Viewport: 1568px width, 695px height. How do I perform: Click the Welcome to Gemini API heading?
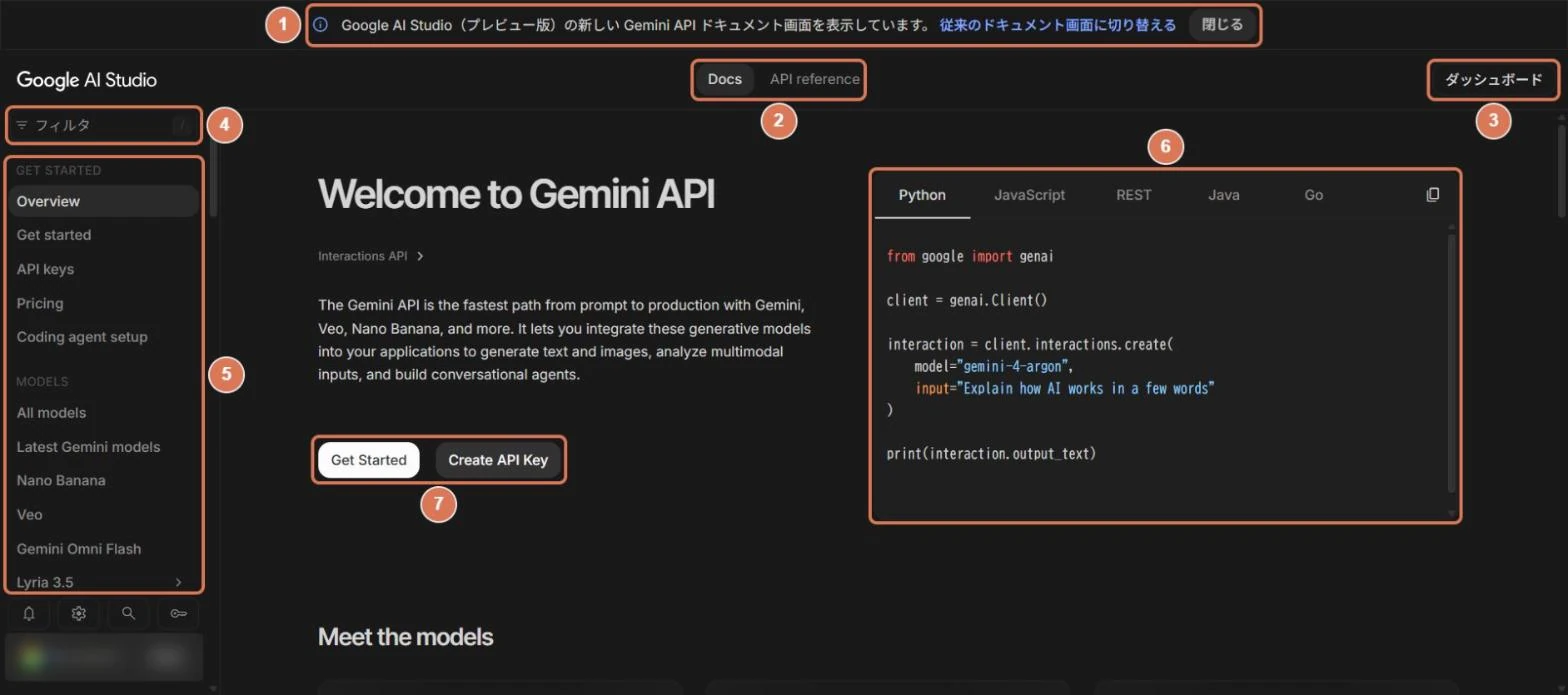[516, 195]
